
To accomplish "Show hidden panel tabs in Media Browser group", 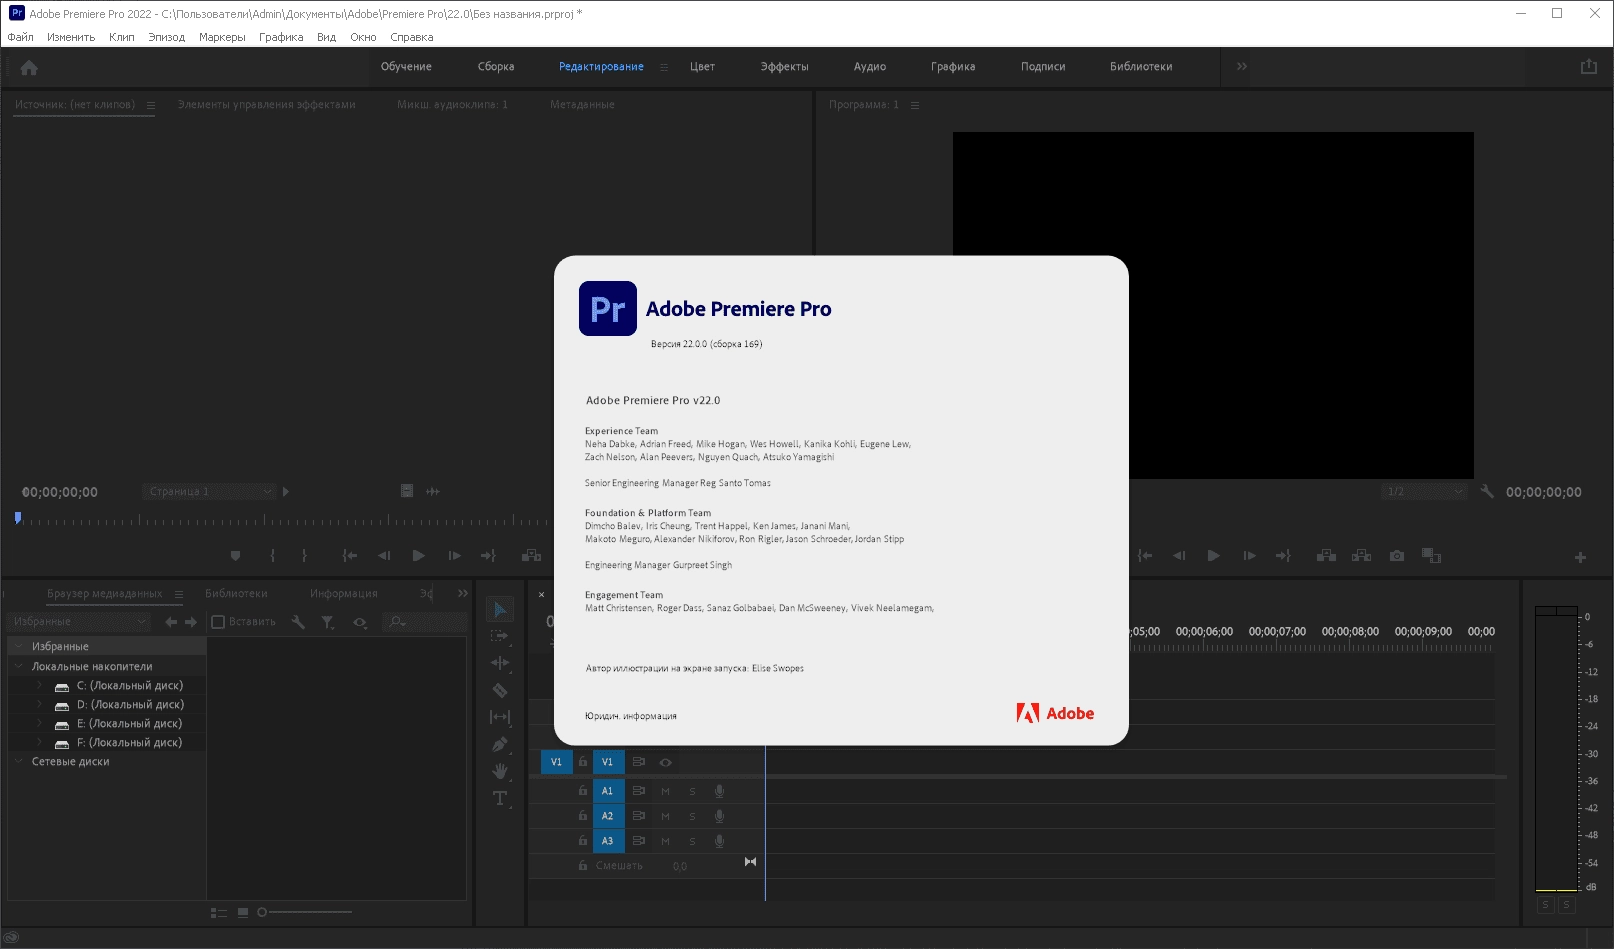I will pos(463,593).
